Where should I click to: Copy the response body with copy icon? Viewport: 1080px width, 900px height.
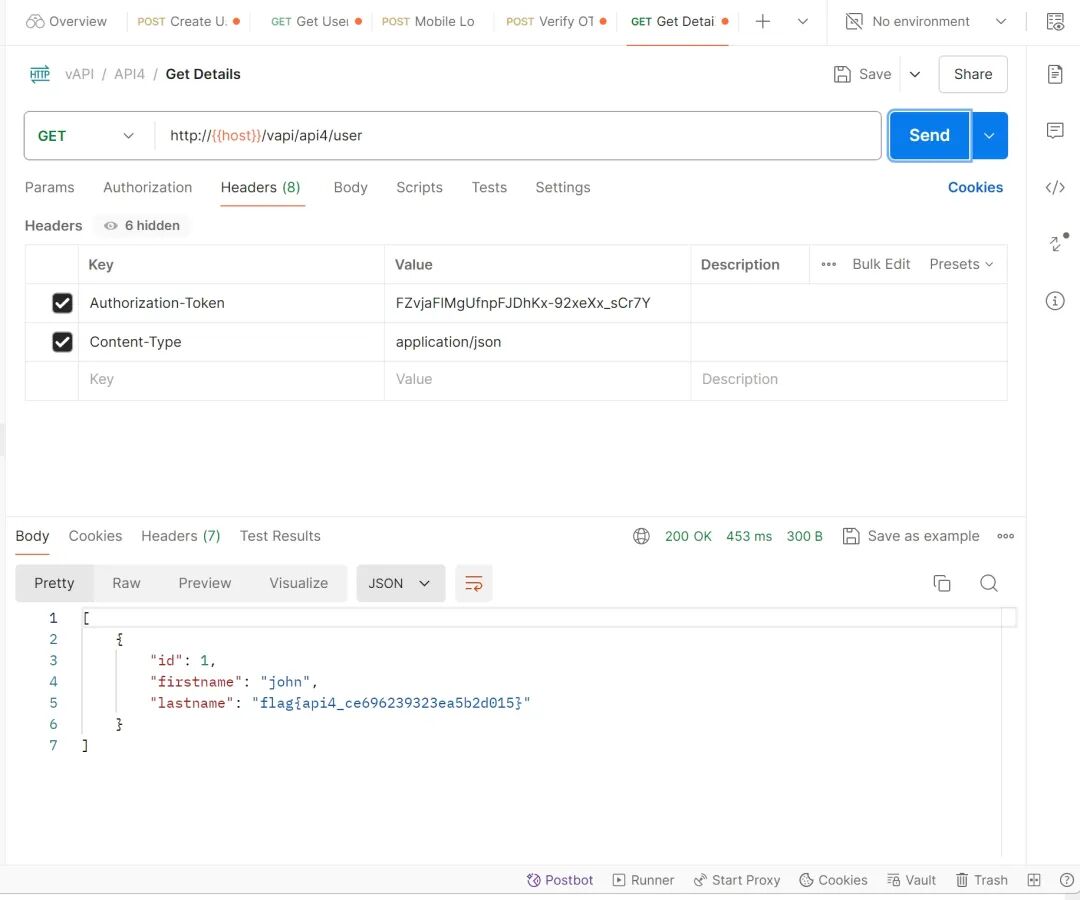pyautogui.click(x=941, y=583)
